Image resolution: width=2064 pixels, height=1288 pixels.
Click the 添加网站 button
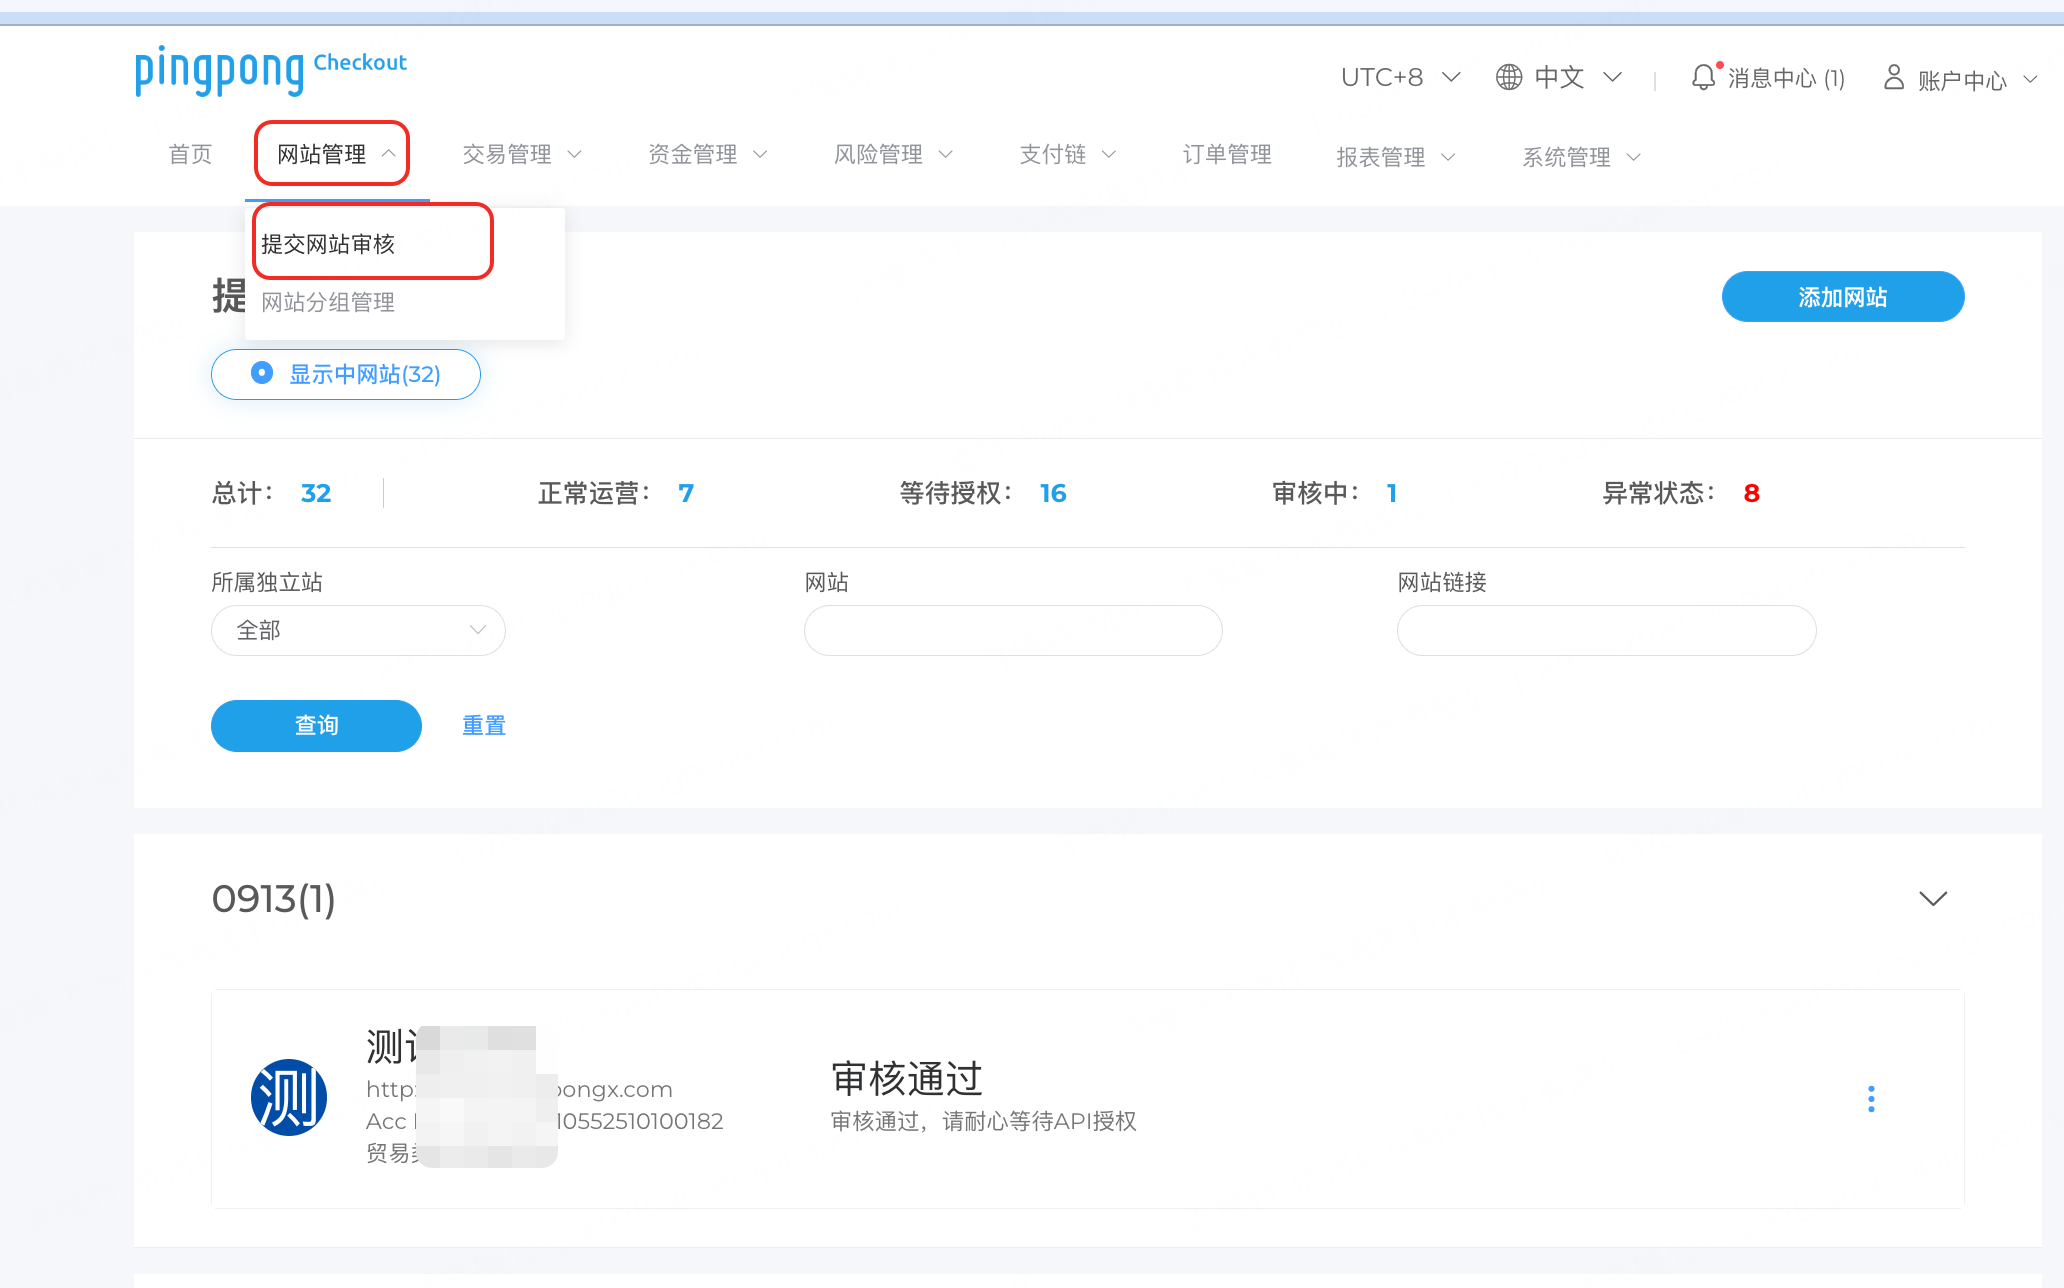(x=1843, y=296)
